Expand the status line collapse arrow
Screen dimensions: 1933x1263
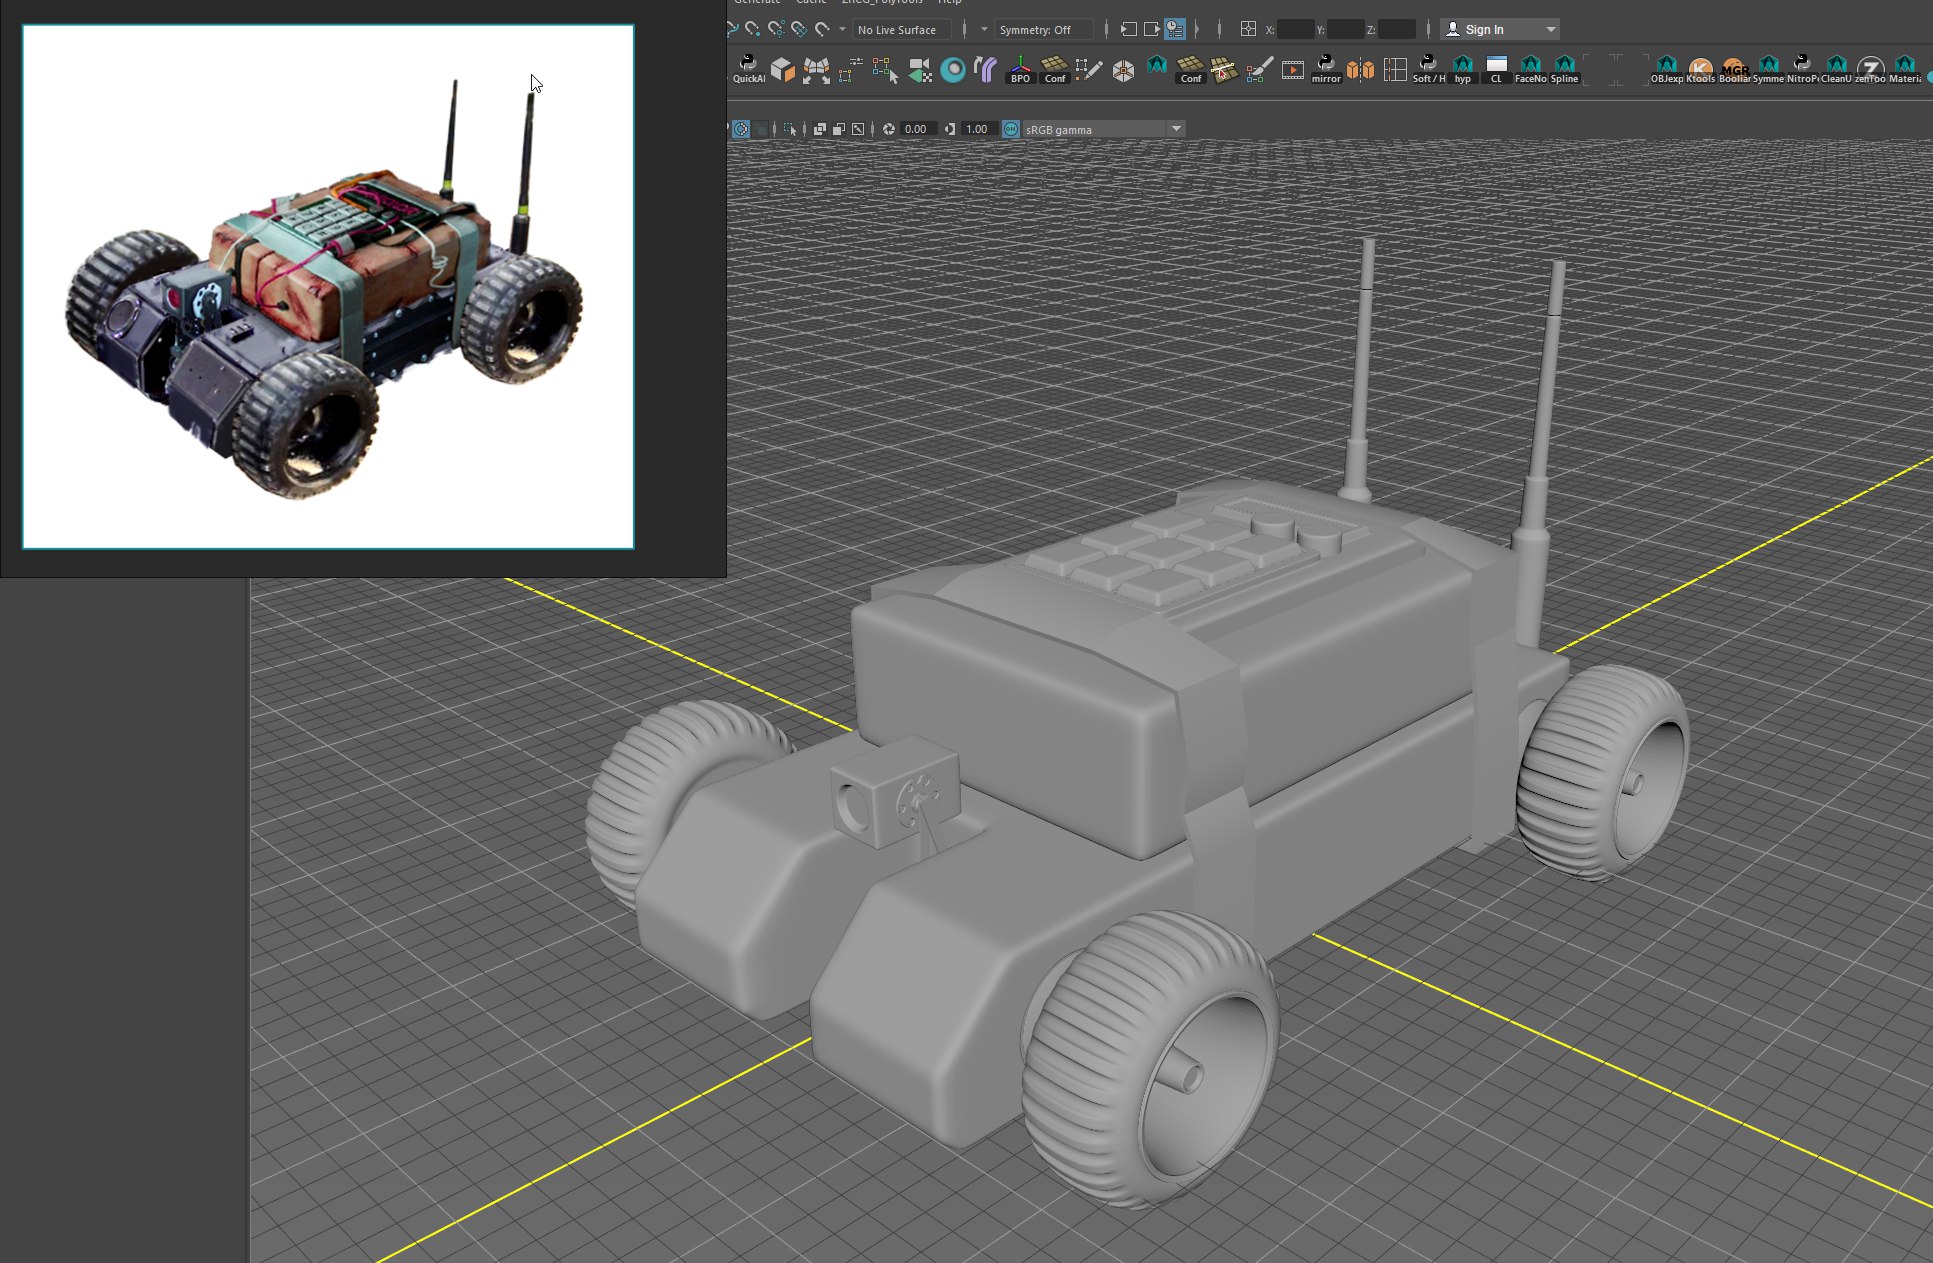click(1197, 29)
